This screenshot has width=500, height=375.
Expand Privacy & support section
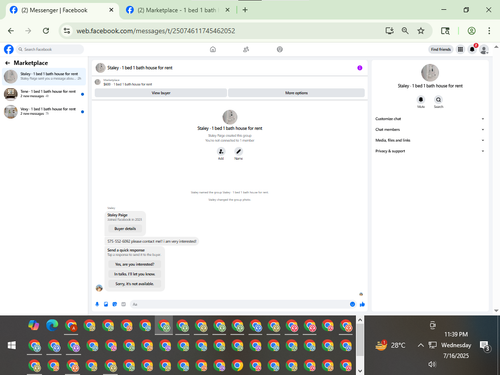point(430,151)
